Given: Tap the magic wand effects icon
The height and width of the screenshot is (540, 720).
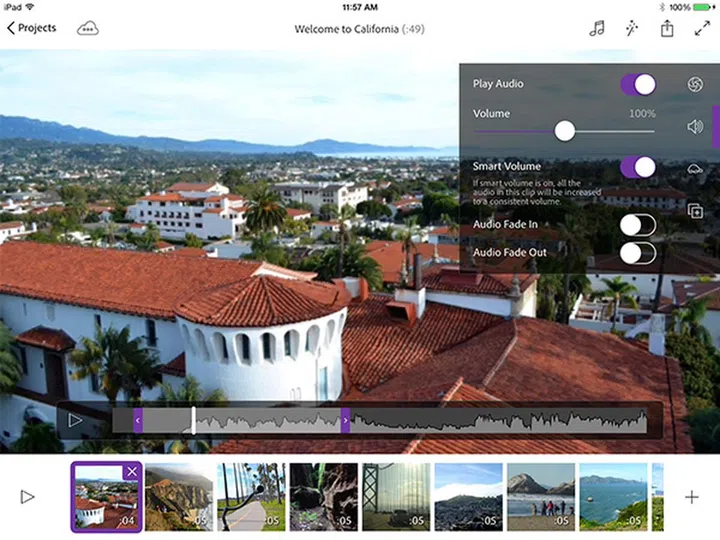Looking at the screenshot, I should [x=632, y=29].
